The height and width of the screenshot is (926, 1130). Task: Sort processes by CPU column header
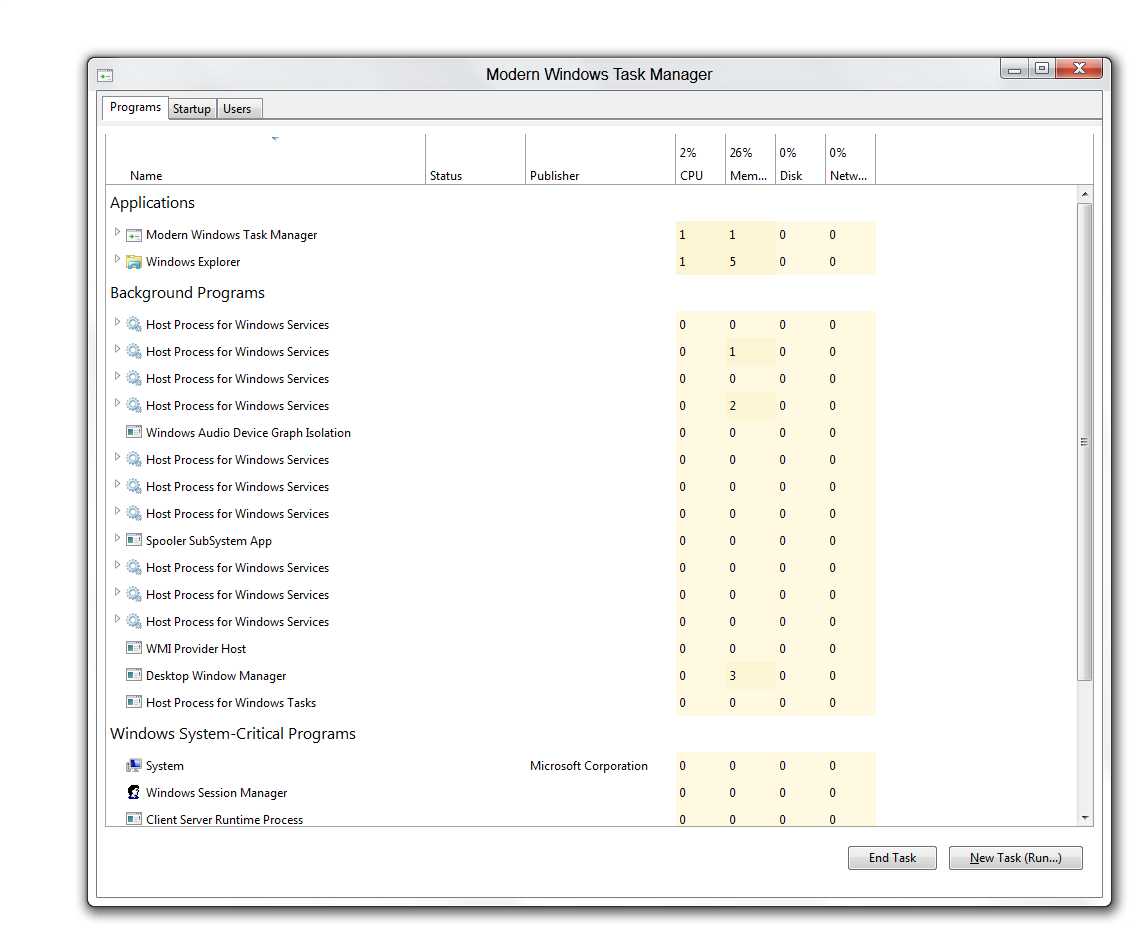[x=691, y=176]
